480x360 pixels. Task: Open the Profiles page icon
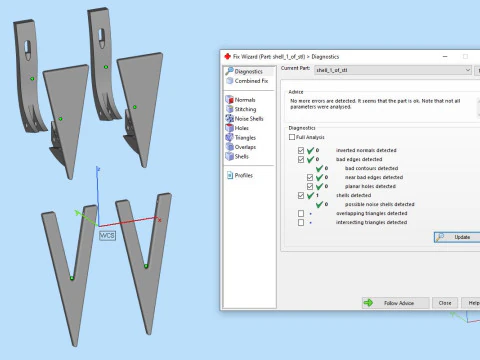(x=230, y=175)
